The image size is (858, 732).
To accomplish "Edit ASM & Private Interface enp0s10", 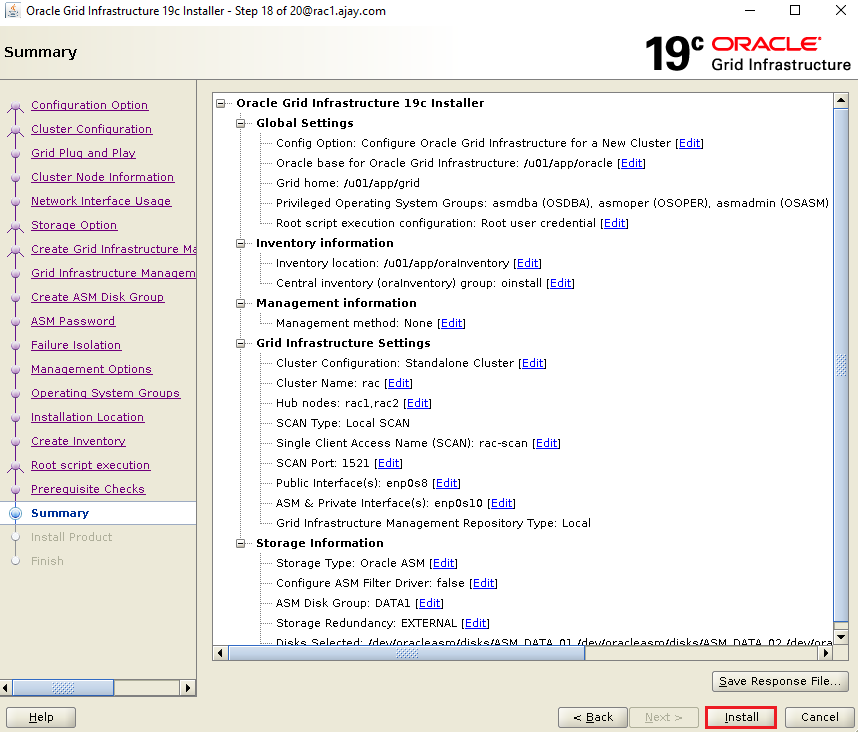I will (502, 503).
